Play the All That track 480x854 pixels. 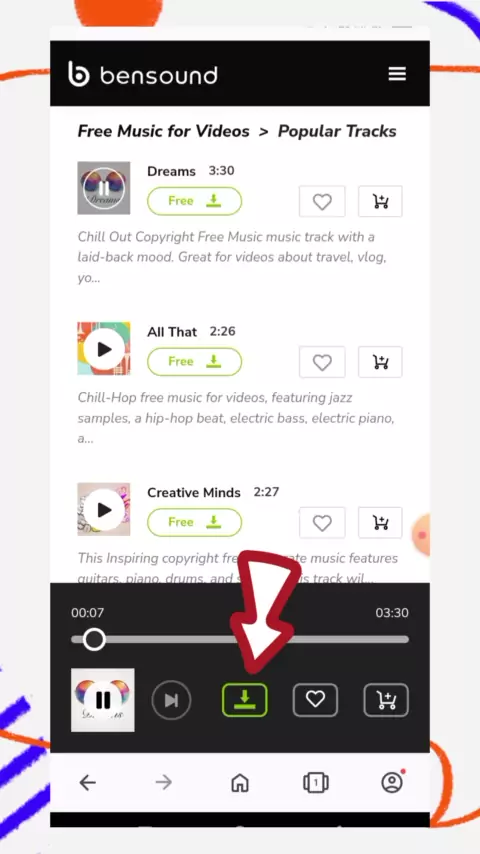(x=104, y=349)
